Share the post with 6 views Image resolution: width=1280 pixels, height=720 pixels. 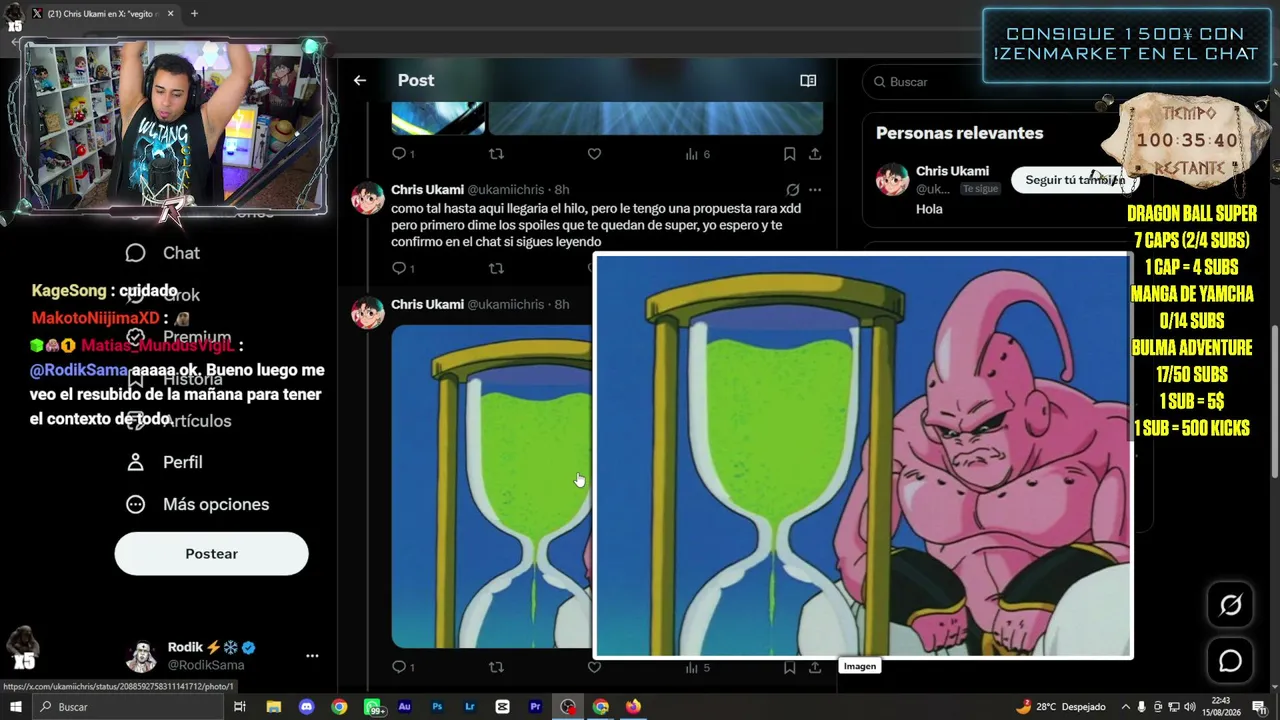coord(815,154)
